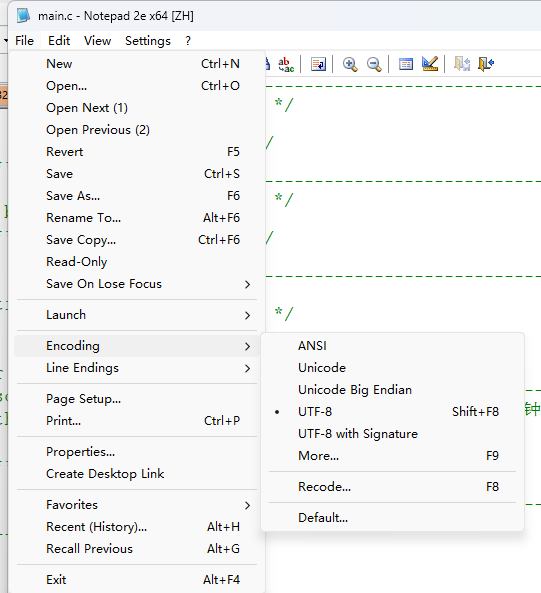Select the checked UTF-8 encoding
The width and height of the screenshot is (541, 593).
tap(392, 411)
